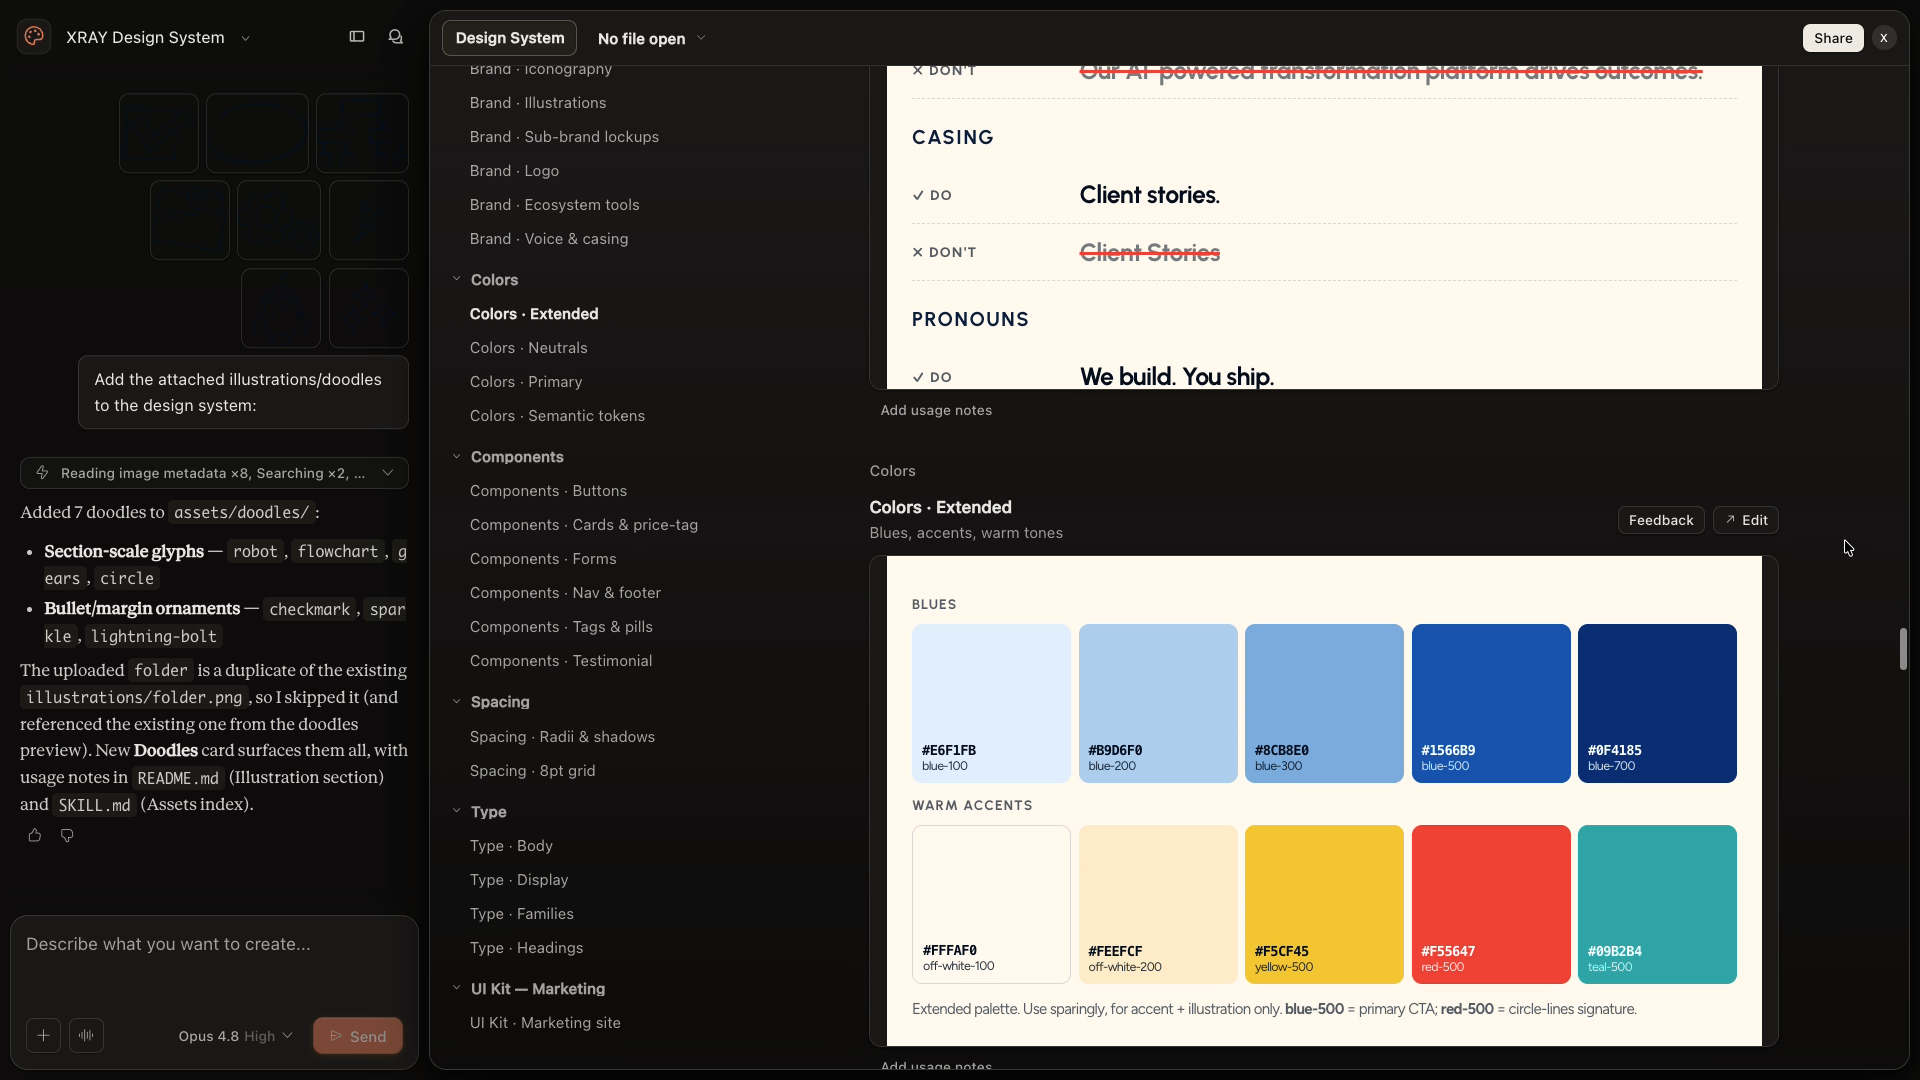1920x1080 pixels.
Task: Expand the Reading image metadata activity row
Action: (214, 473)
